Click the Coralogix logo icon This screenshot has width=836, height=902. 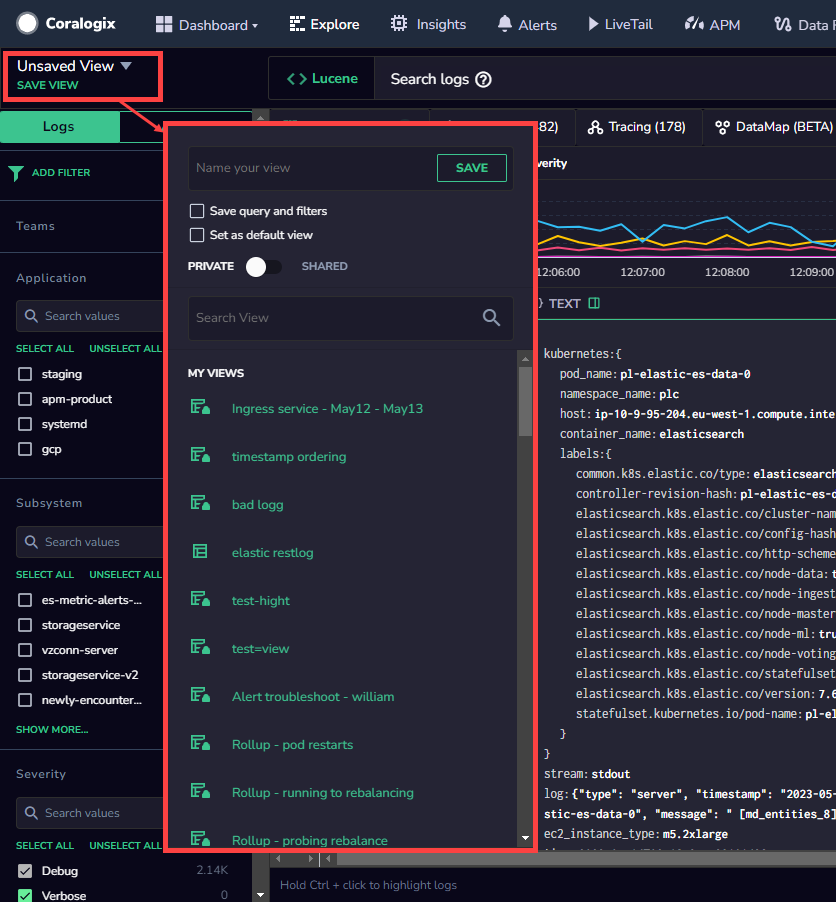tap(27, 24)
